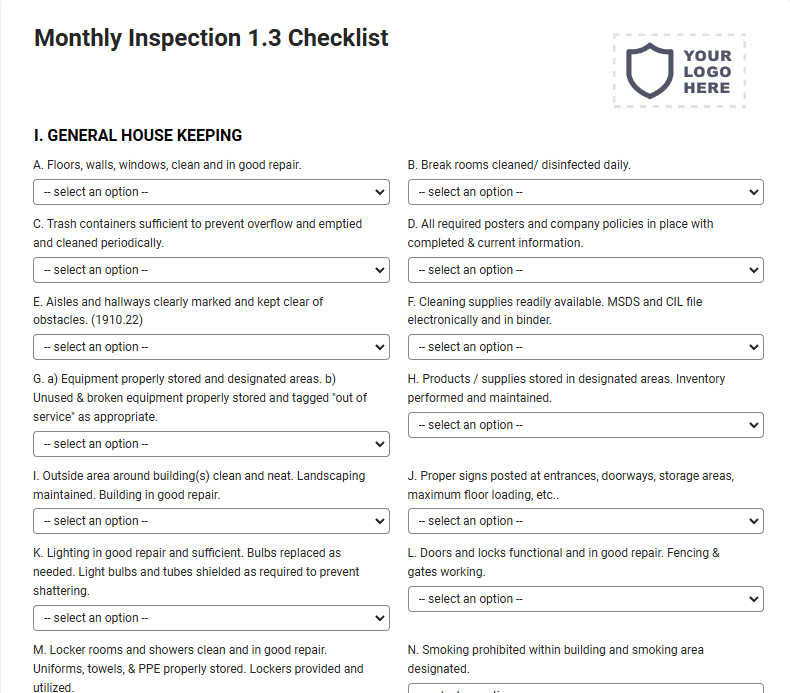The width and height of the screenshot is (790, 693).
Task: Expand Lighting in good repair dropdown
Action: [x=211, y=618]
